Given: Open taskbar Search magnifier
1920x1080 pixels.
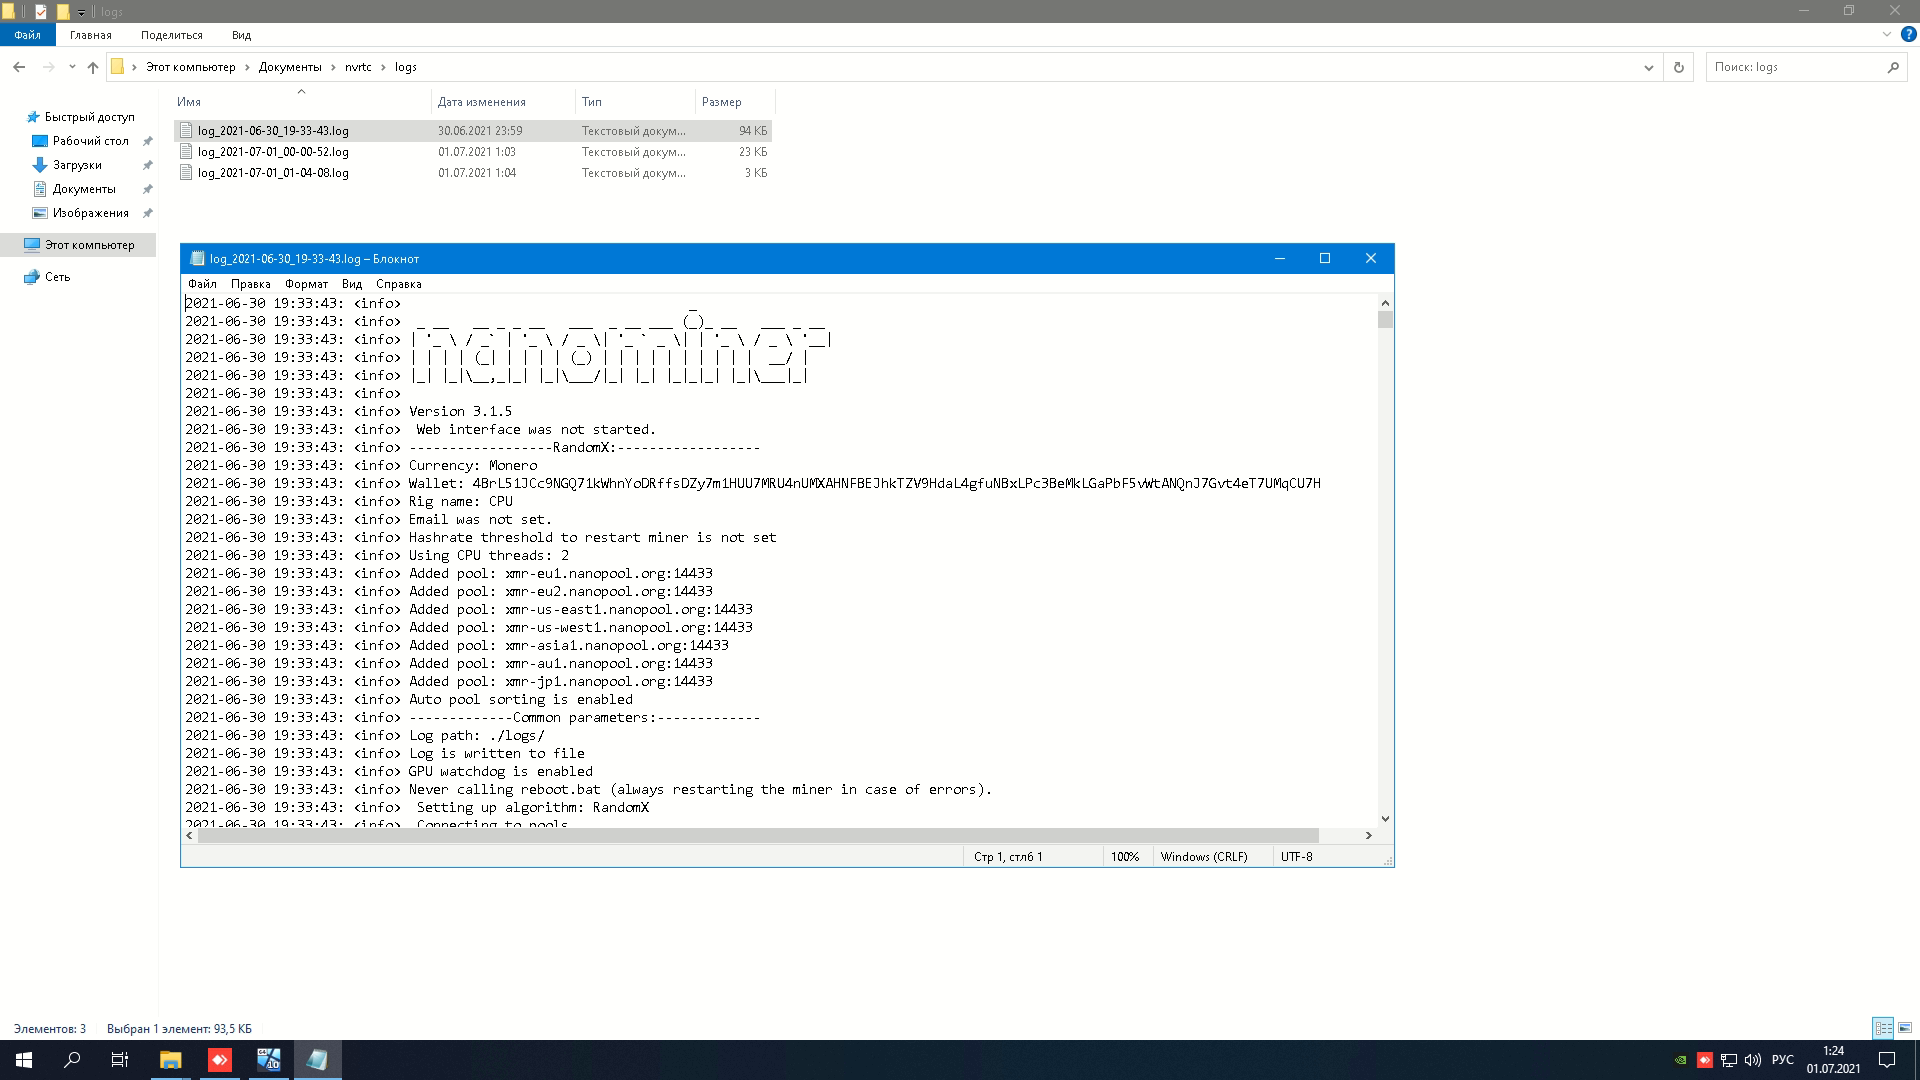Looking at the screenshot, I should click(x=72, y=1060).
